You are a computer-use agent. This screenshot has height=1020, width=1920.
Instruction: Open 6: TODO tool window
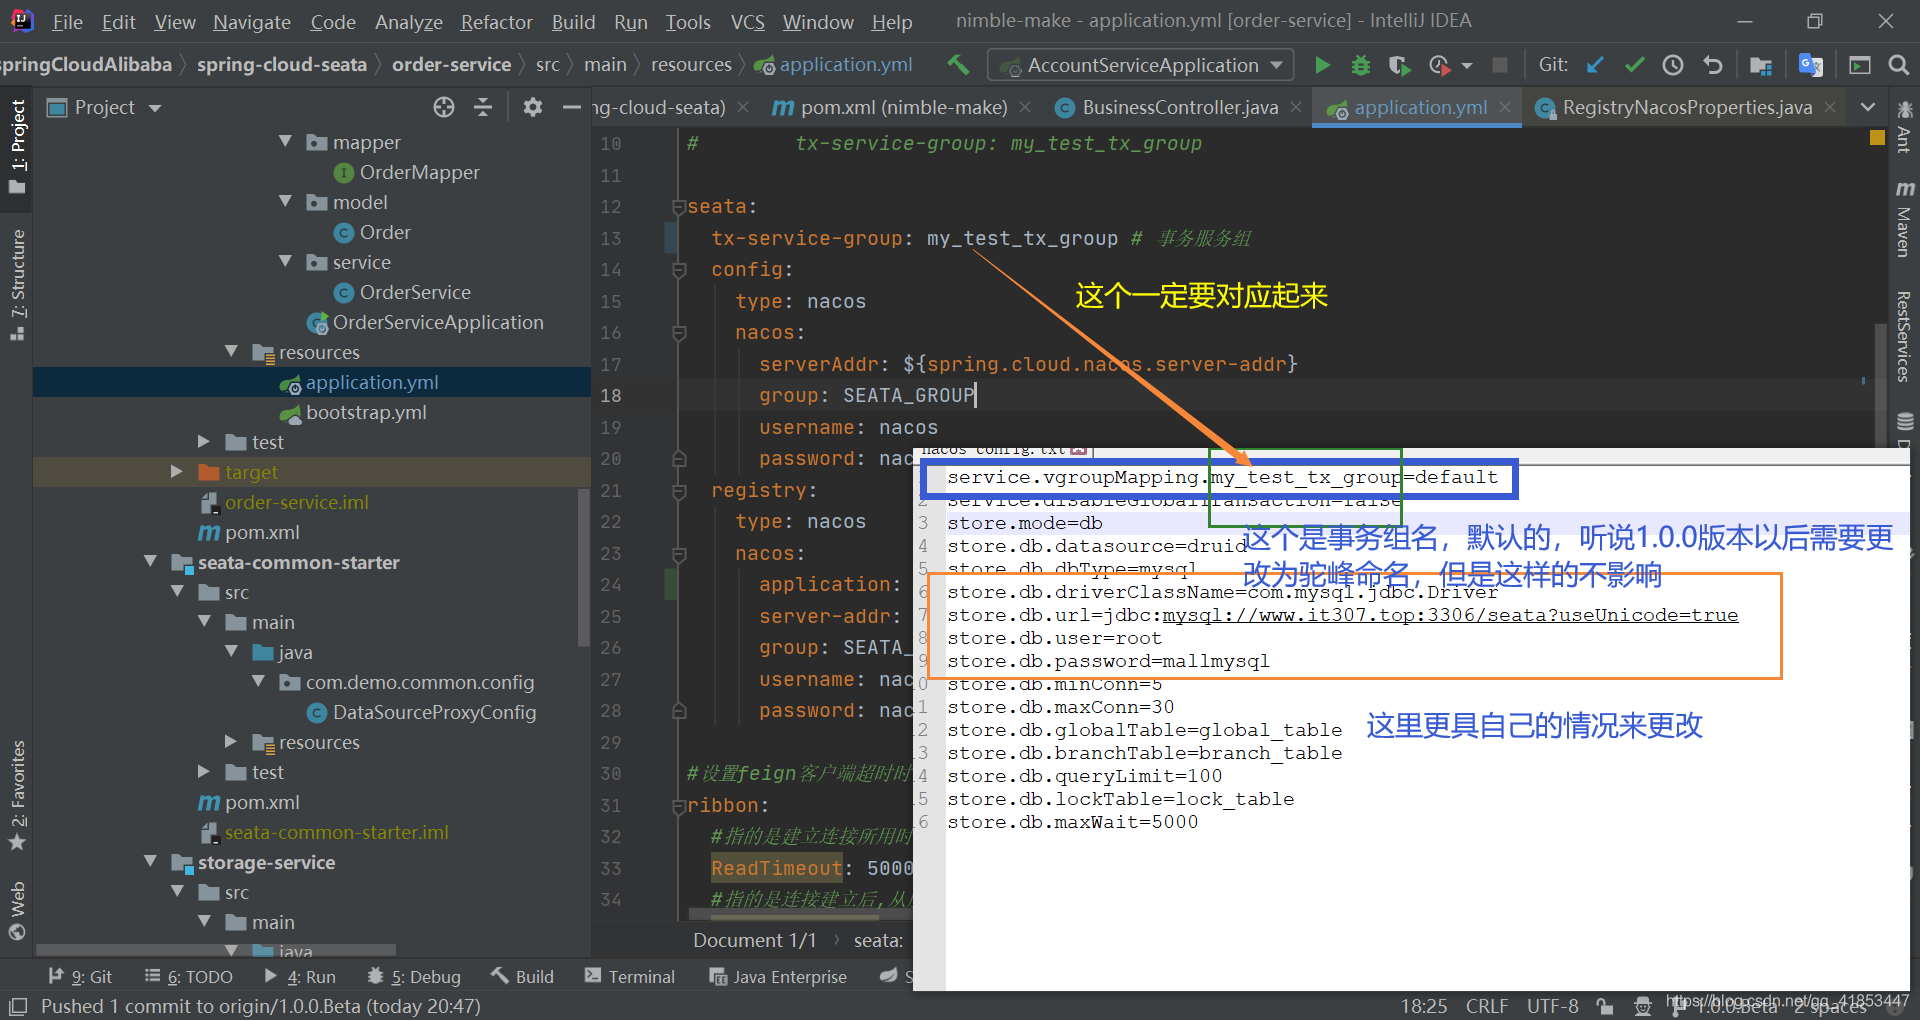[x=188, y=977]
